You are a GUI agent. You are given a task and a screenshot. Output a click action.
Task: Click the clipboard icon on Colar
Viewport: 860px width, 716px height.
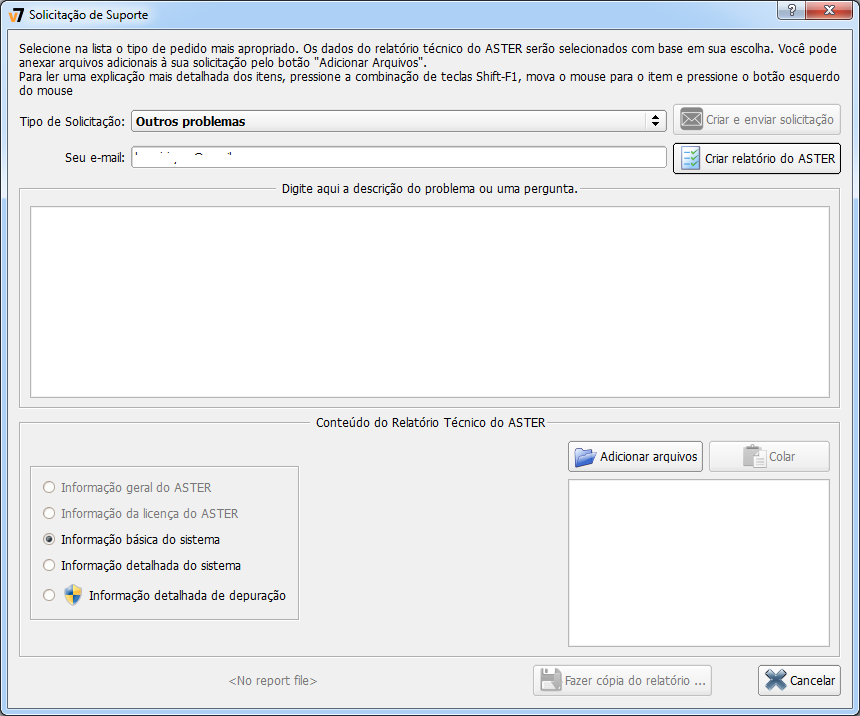[x=753, y=457]
